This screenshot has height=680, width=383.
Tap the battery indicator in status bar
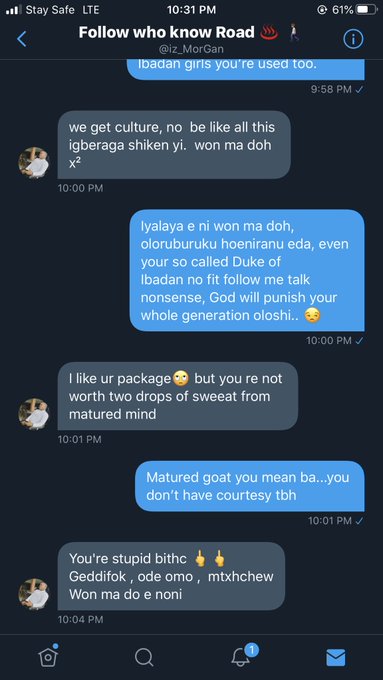tap(366, 10)
